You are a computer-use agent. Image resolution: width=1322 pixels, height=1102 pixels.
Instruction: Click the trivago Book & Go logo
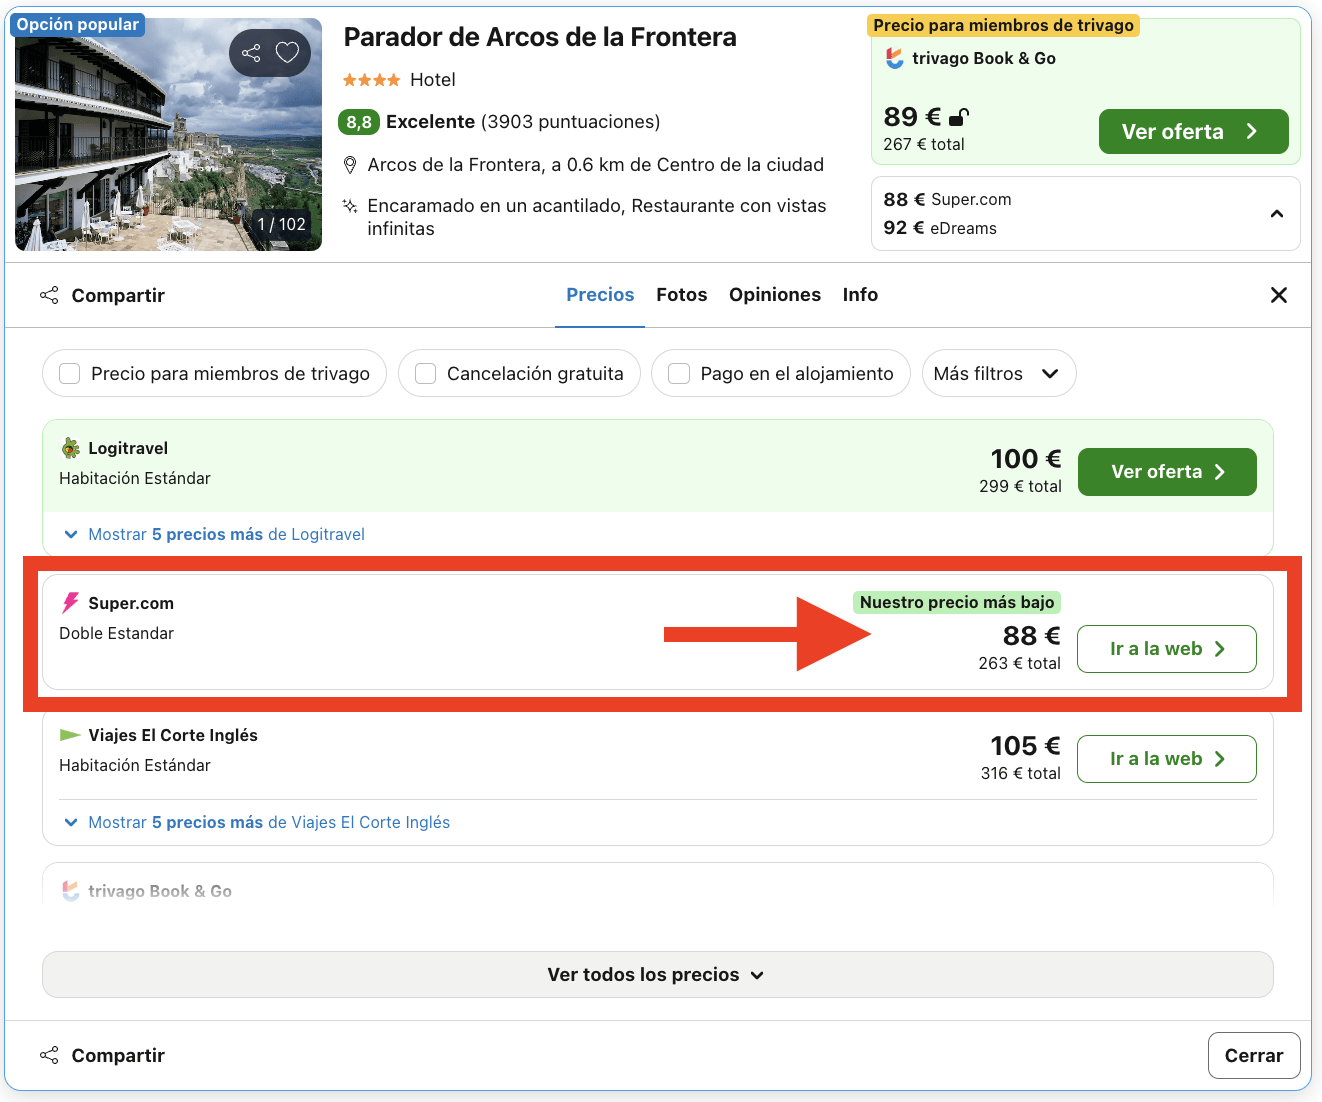click(893, 58)
